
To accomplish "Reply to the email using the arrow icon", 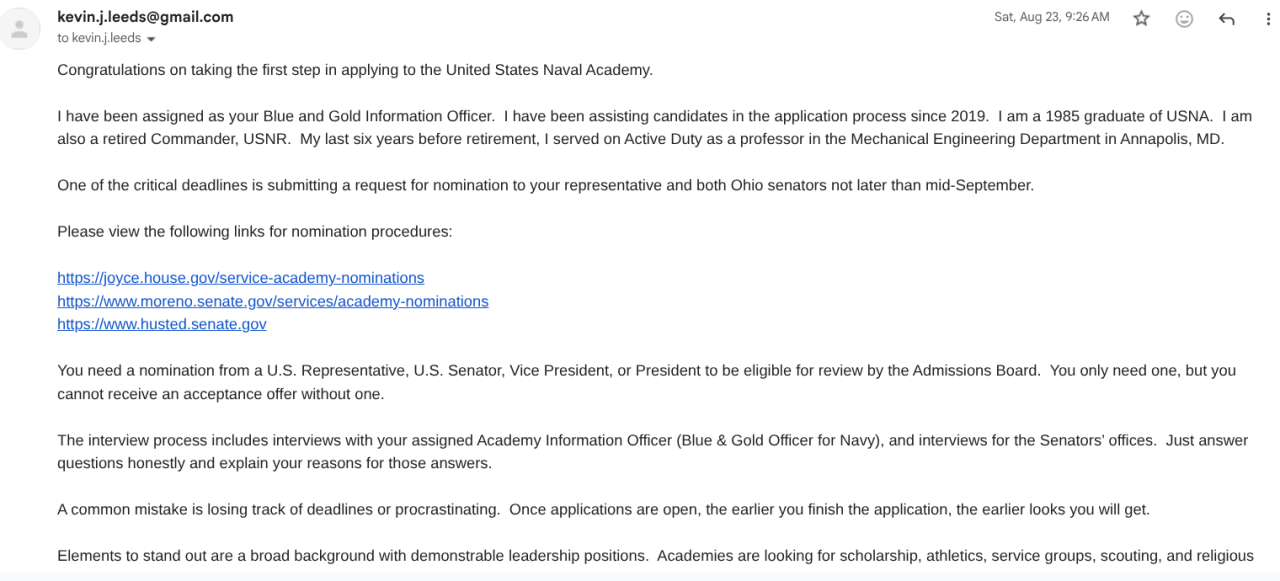I will [x=1227, y=19].
